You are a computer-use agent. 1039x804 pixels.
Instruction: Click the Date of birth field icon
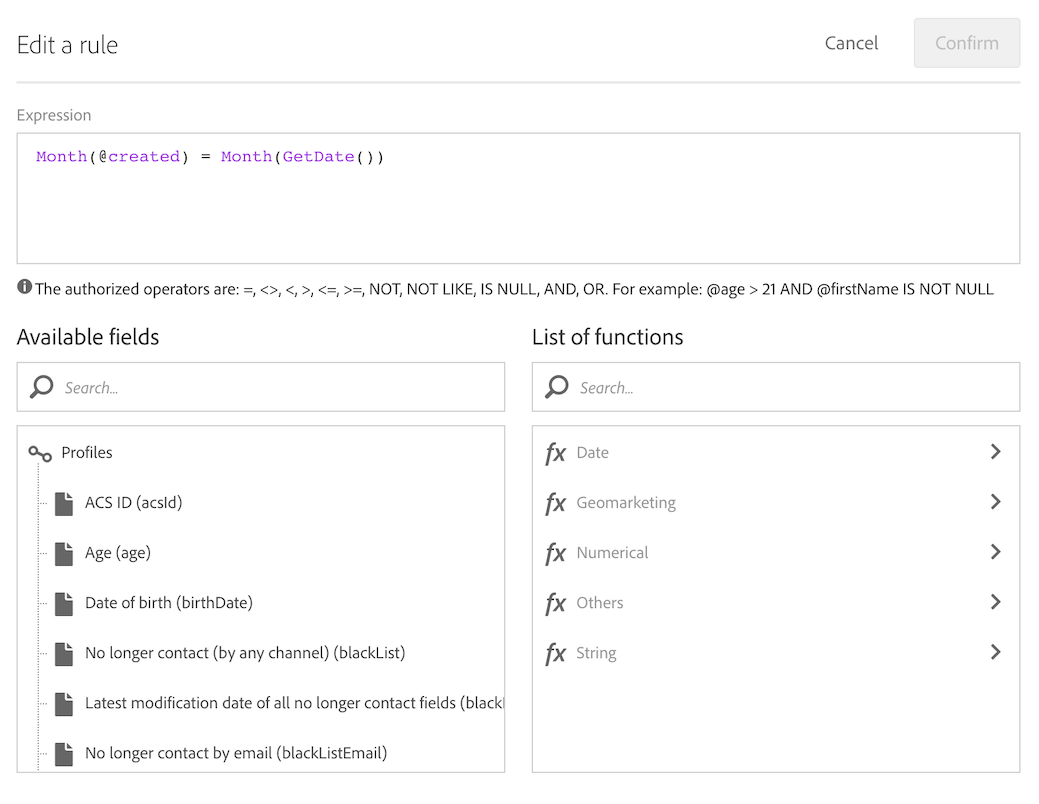click(64, 603)
